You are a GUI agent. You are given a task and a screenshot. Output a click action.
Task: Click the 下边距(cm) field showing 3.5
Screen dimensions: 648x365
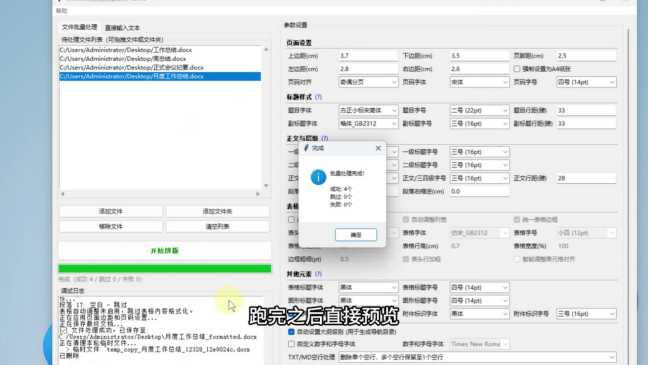tap(479, 56)
